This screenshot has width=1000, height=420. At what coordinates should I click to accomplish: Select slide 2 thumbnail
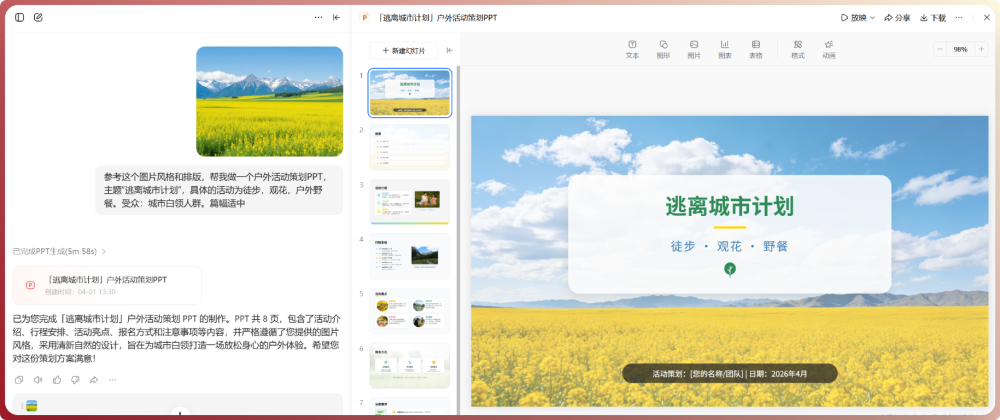click(x=409, y=147)
